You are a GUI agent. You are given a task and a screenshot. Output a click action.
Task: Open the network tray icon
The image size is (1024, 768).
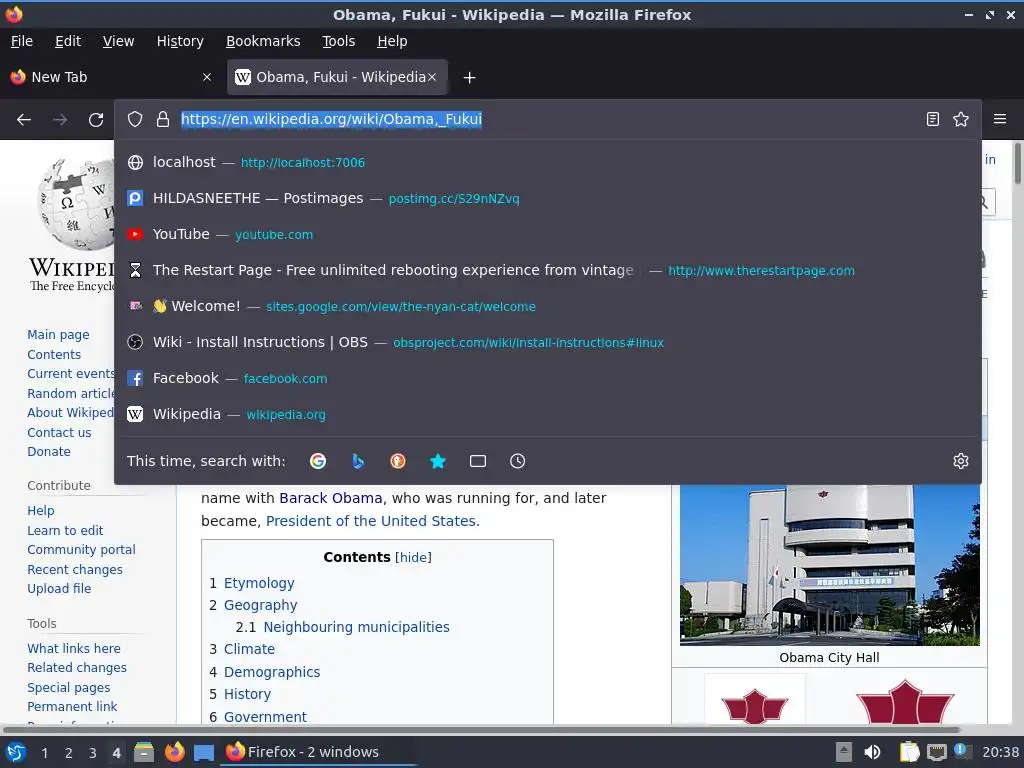[936, 752]
